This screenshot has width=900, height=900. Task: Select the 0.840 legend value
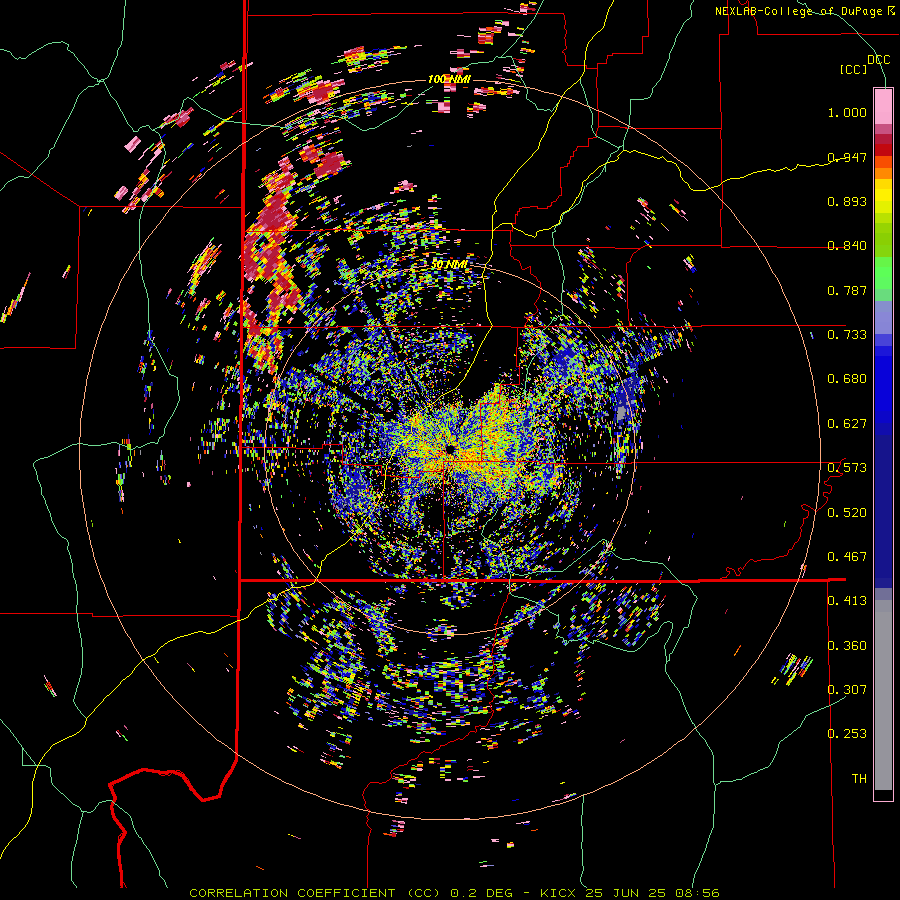[x=847, y=246]
